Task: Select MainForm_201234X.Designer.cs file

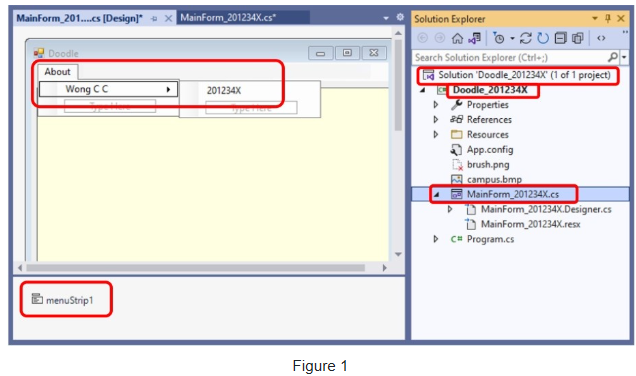Action: click(x=546, y=209)
